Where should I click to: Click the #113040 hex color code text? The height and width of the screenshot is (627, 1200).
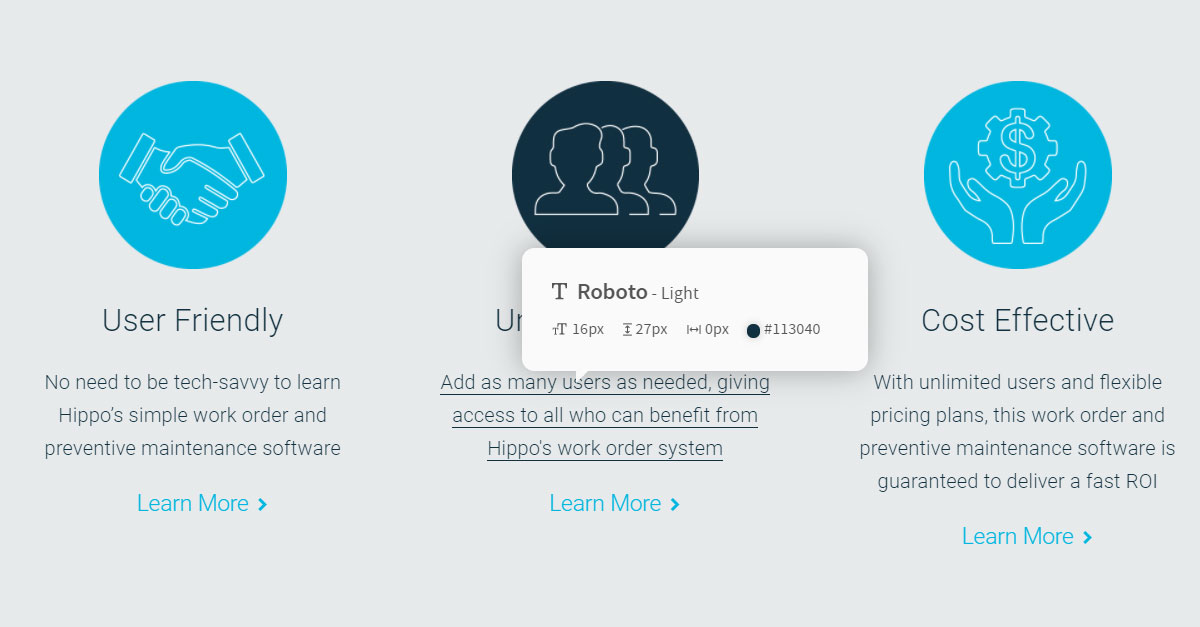pyautogui.click(x=792, y=329)
